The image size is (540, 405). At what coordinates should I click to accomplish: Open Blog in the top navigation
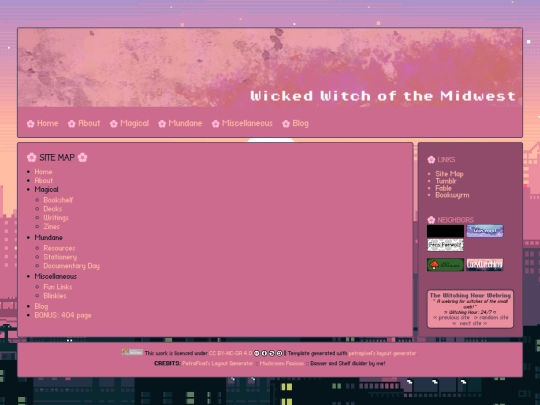300,123
